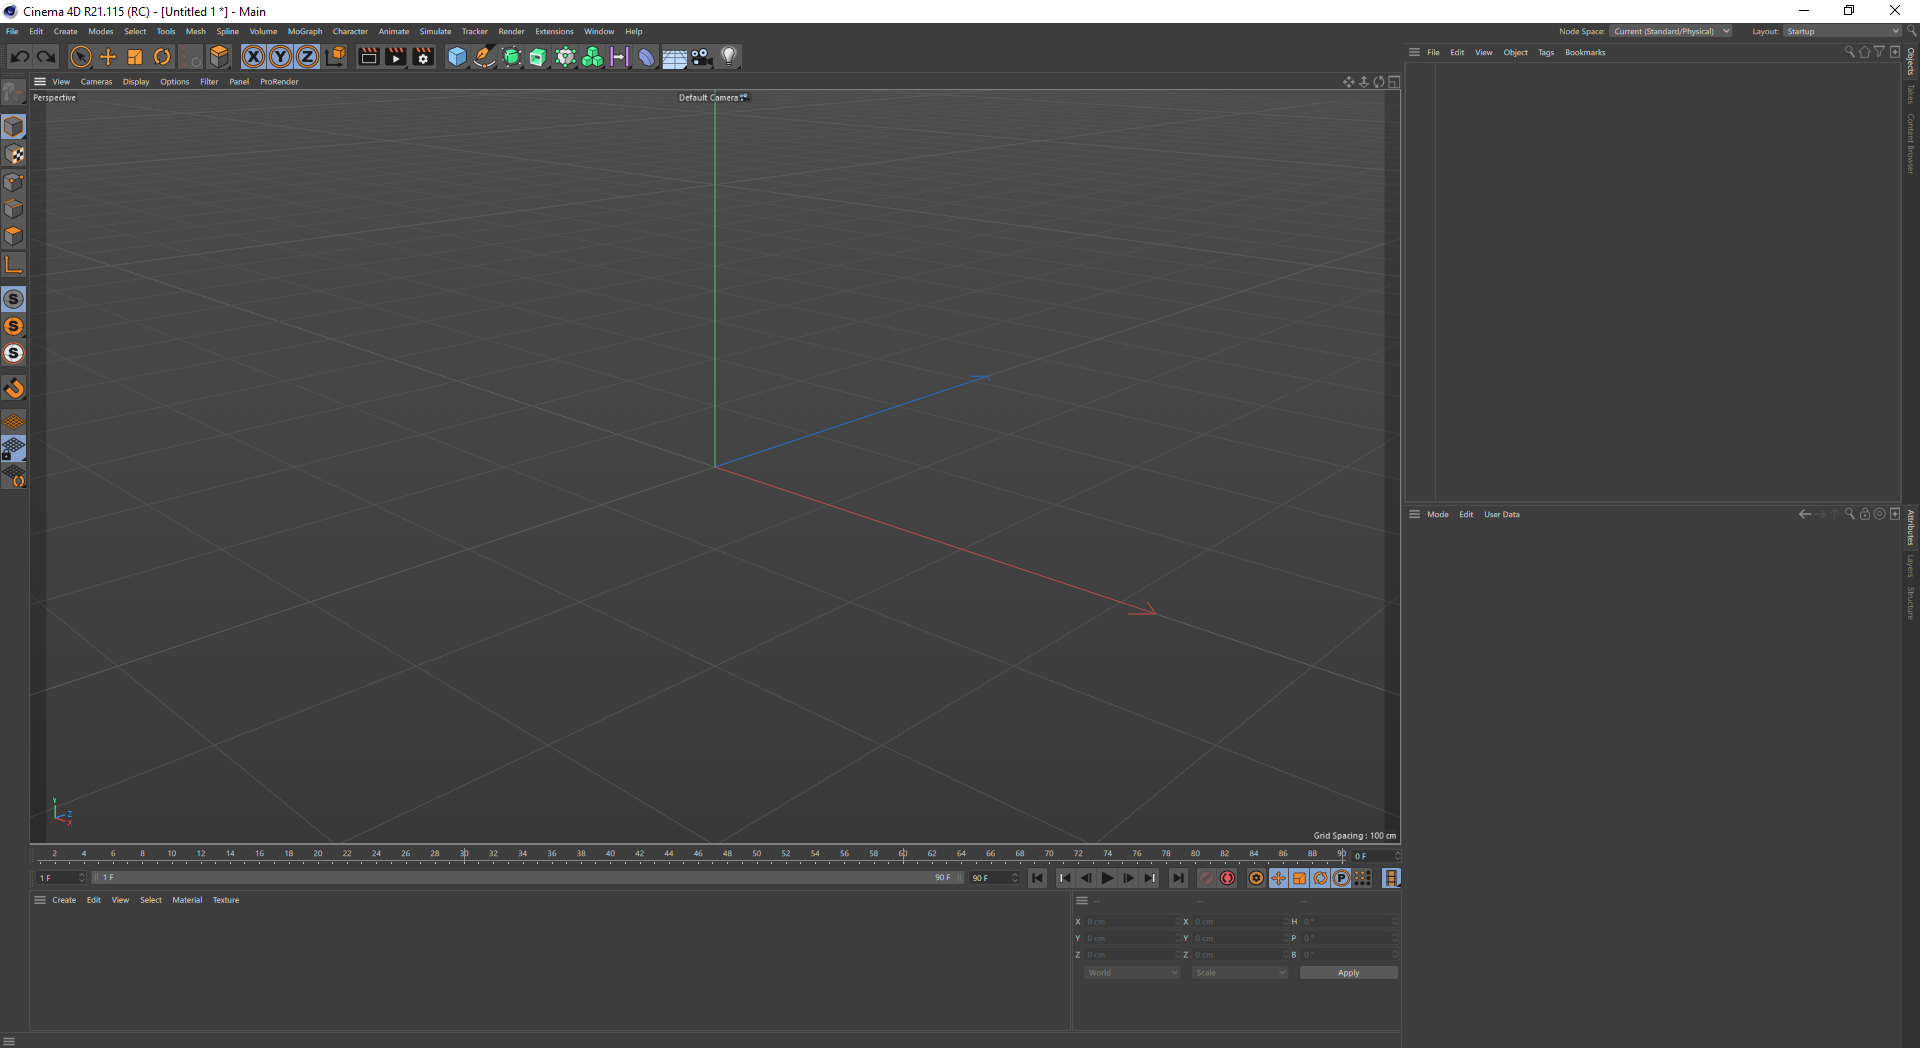Open Edit Render Settings icon
This screenshot has width=1920, height=1048.
click(x=423, y=57)
